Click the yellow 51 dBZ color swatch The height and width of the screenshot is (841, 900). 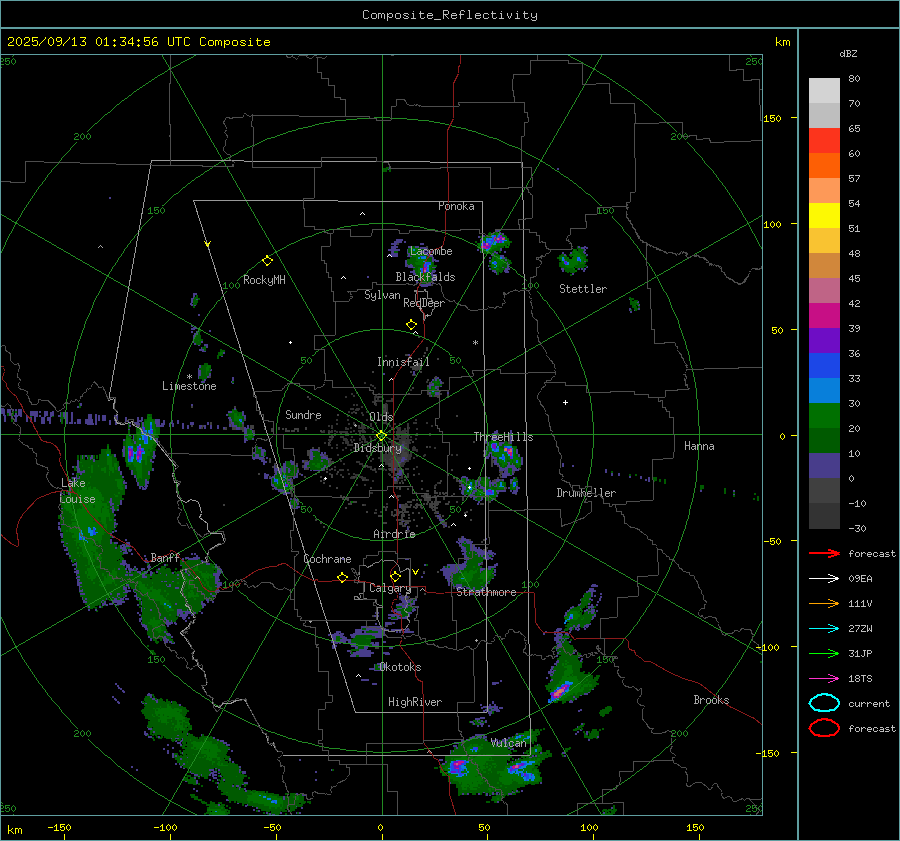coord(824,215)
